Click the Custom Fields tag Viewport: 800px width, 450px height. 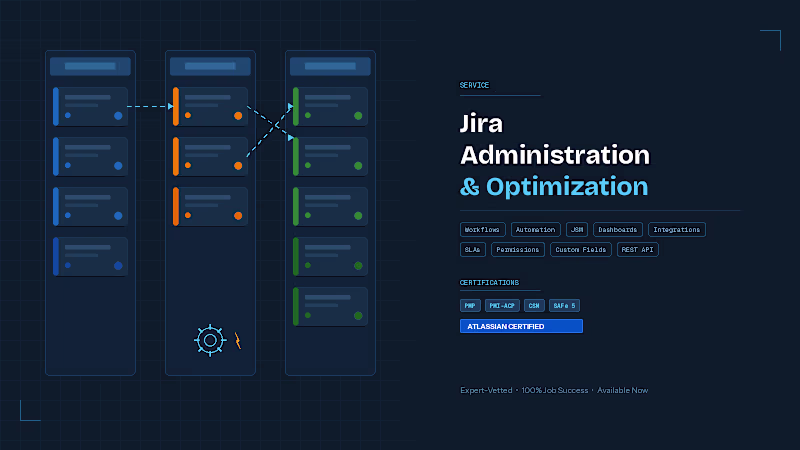(581, 249)
